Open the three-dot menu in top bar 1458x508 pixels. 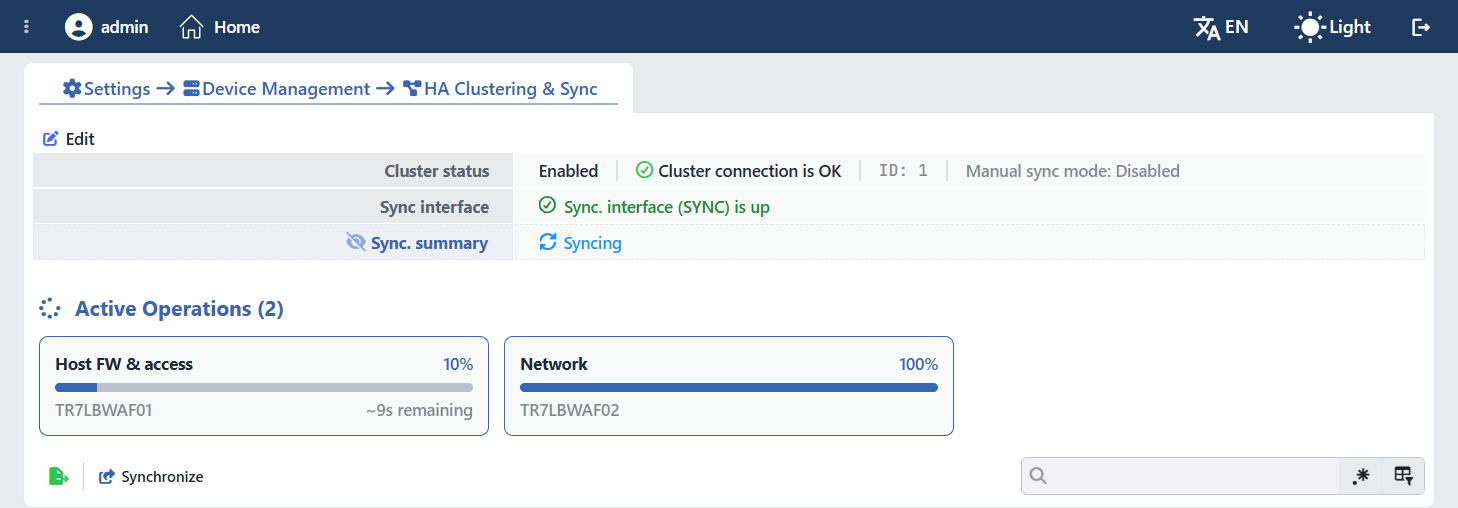point(27,27)
